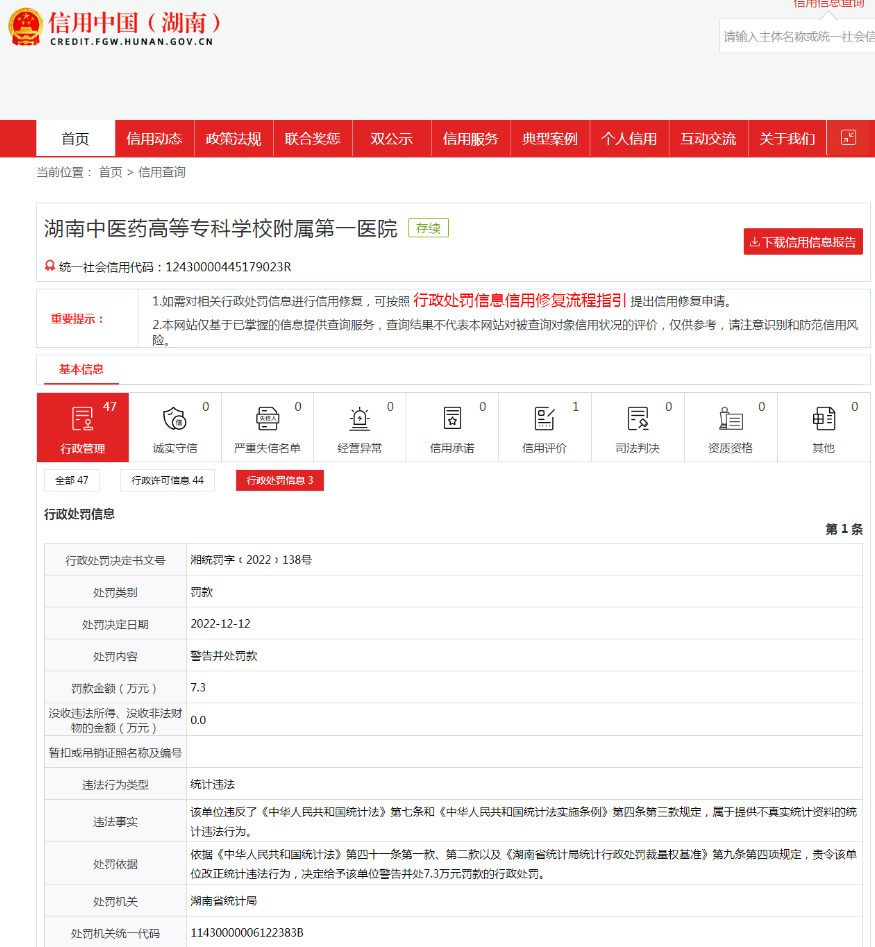The width and height of the screenshot is (875, 947).
Task: Select the 信用评价 icon
Action: (x=544, y=419)
